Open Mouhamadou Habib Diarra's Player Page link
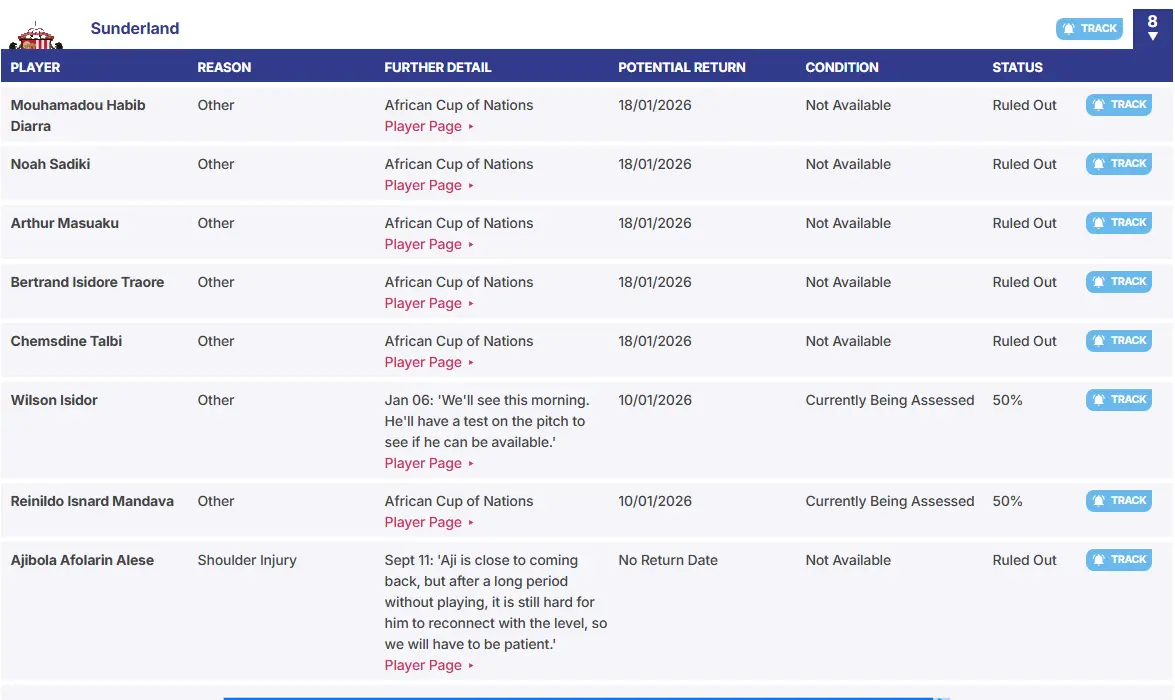This screenshot has height=700, width=1175. point(423,126)
